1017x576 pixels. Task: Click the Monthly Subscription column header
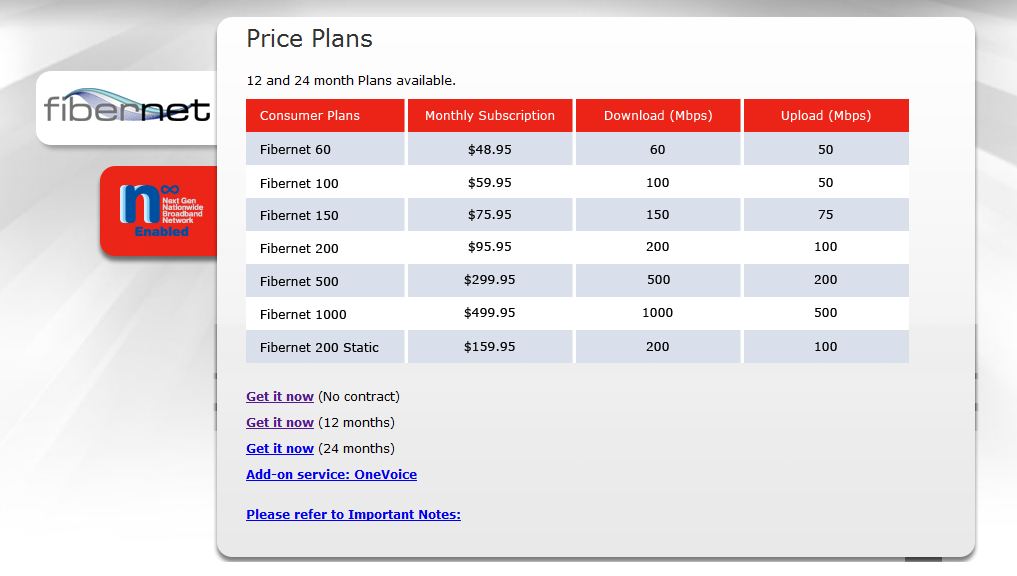[490, 115]
